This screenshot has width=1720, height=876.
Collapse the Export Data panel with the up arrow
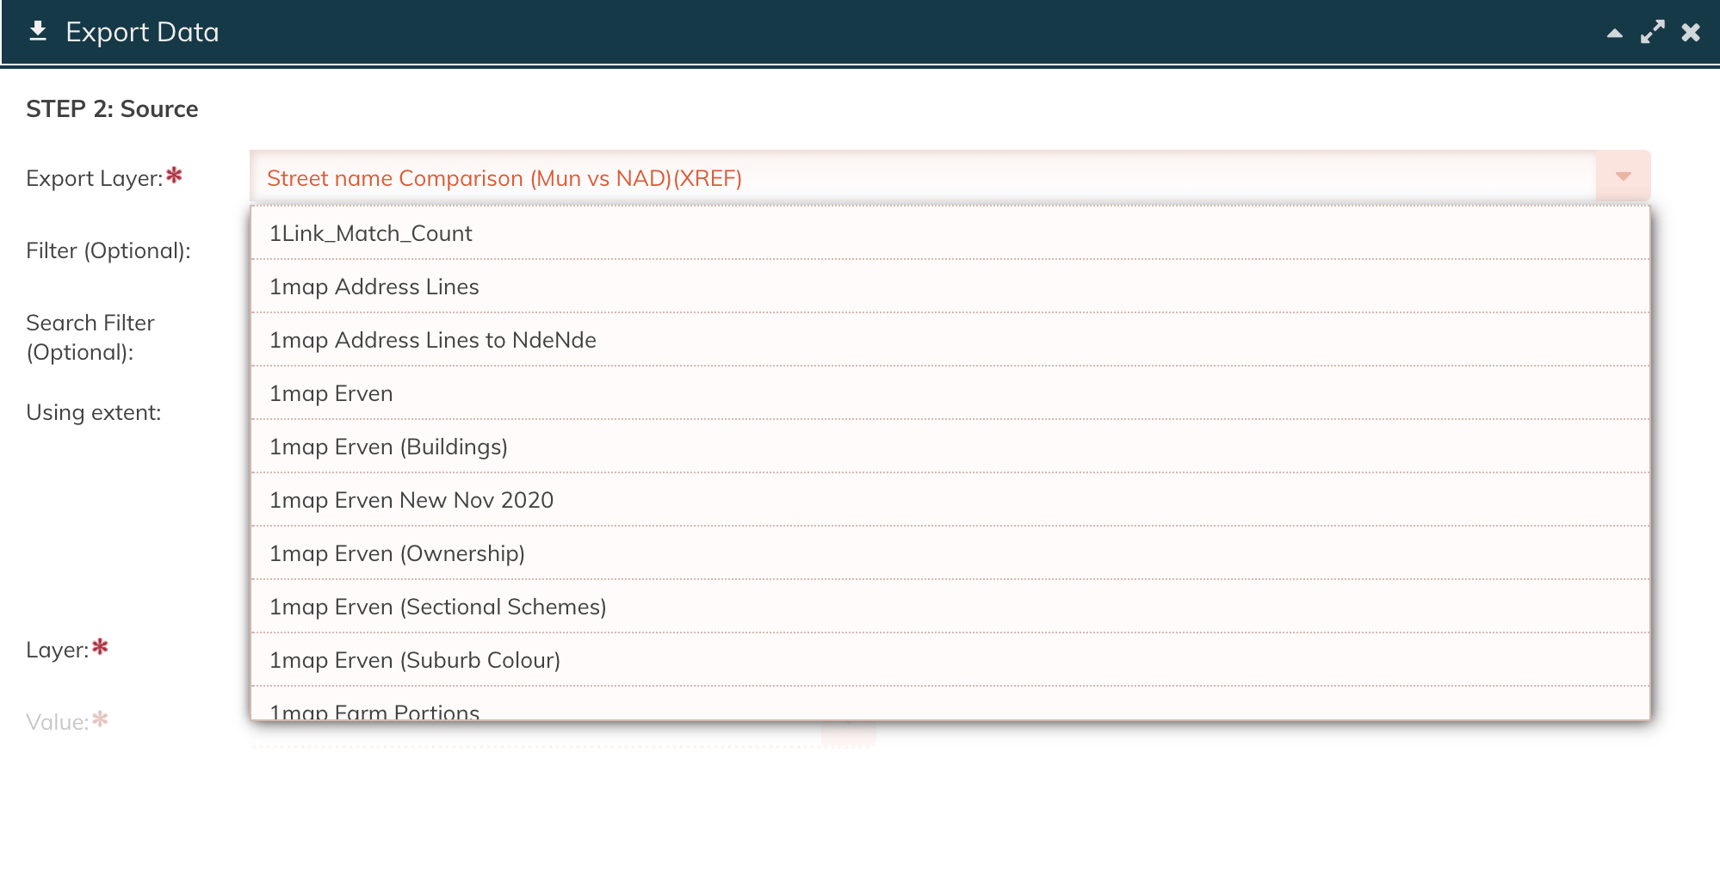(x=1614, y=33)
